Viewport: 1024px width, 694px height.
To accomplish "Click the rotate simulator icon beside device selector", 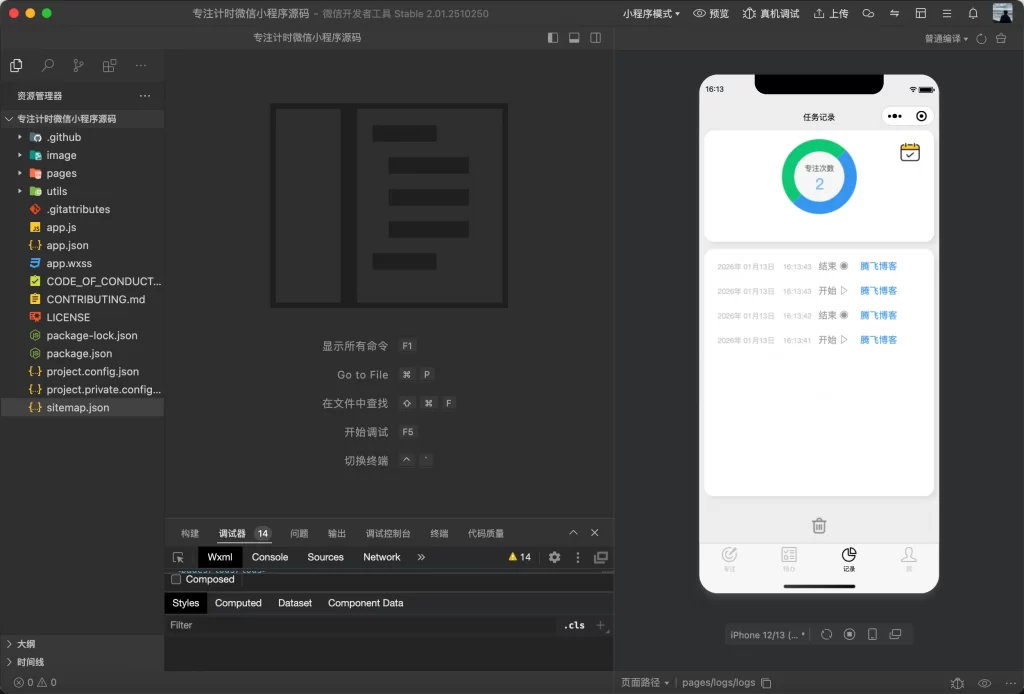I will coord(826,634).
